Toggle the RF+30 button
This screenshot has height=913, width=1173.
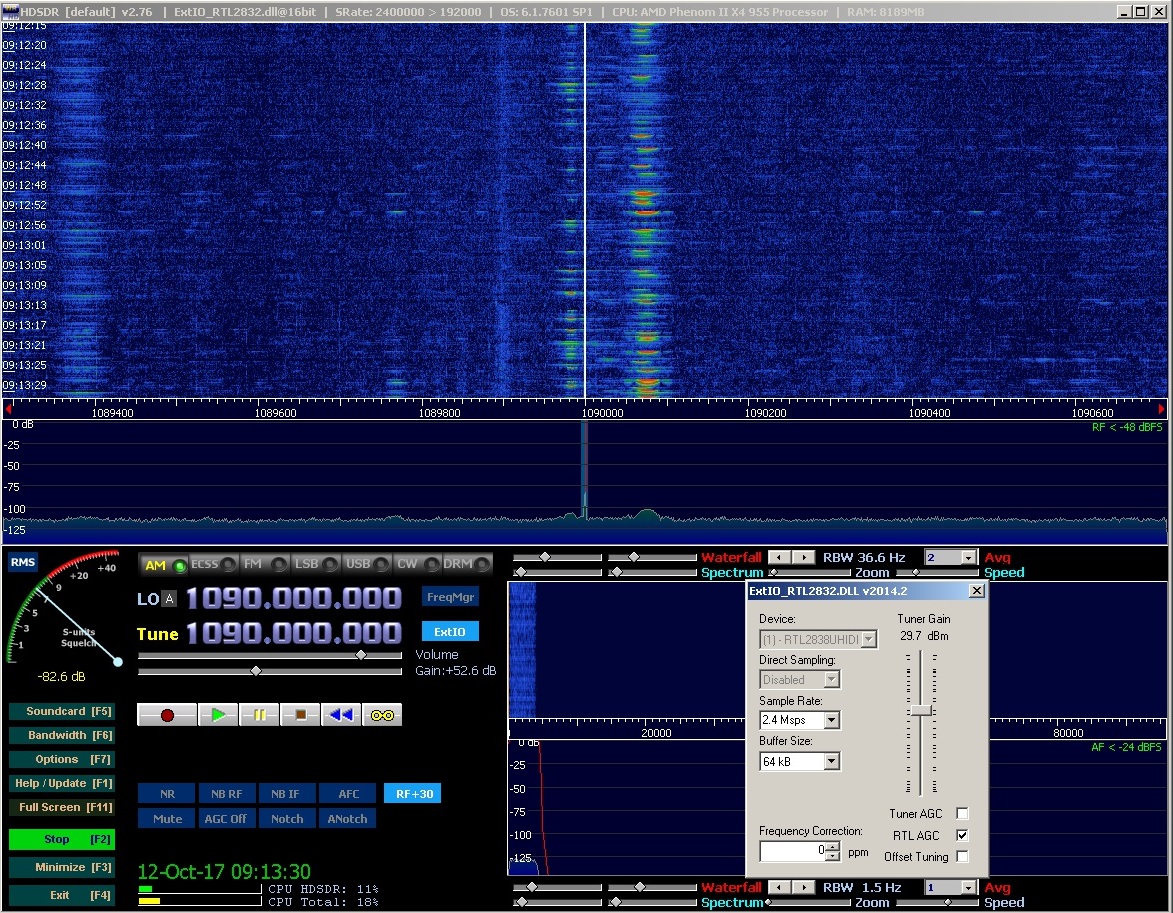pyautogui.click(x=413, y=794)
